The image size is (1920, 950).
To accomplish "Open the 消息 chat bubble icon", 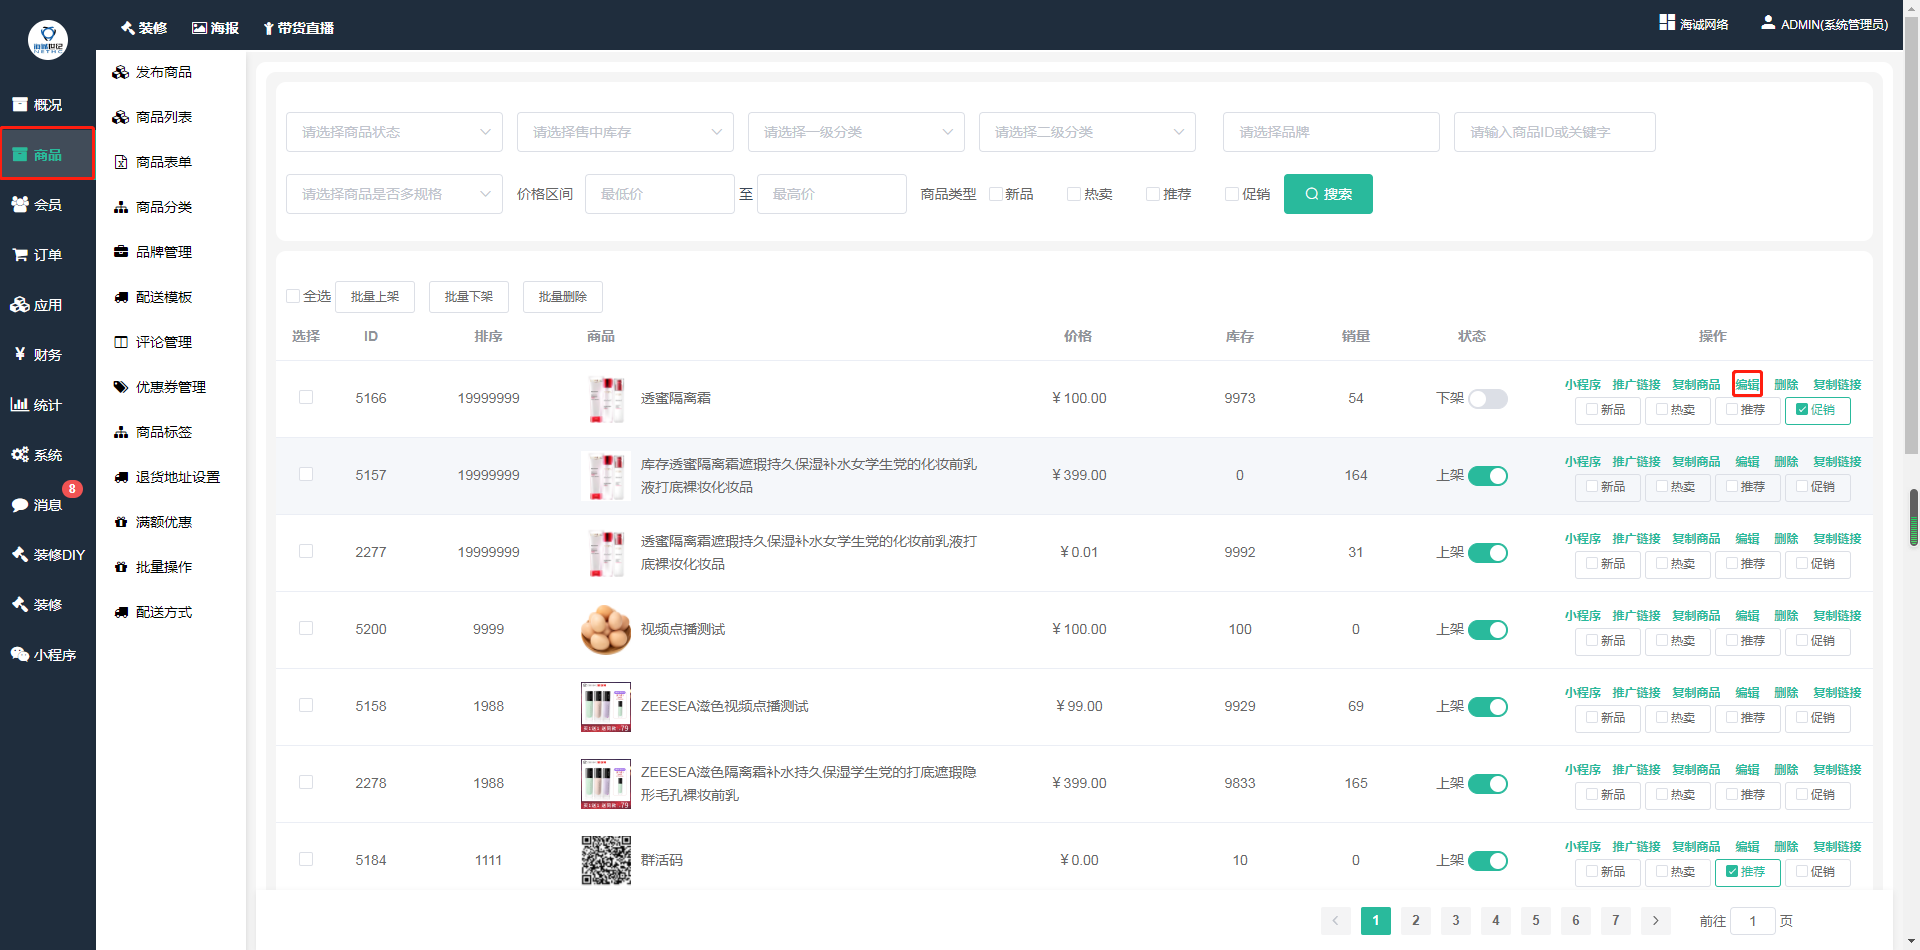I will [x=20, y=505].
